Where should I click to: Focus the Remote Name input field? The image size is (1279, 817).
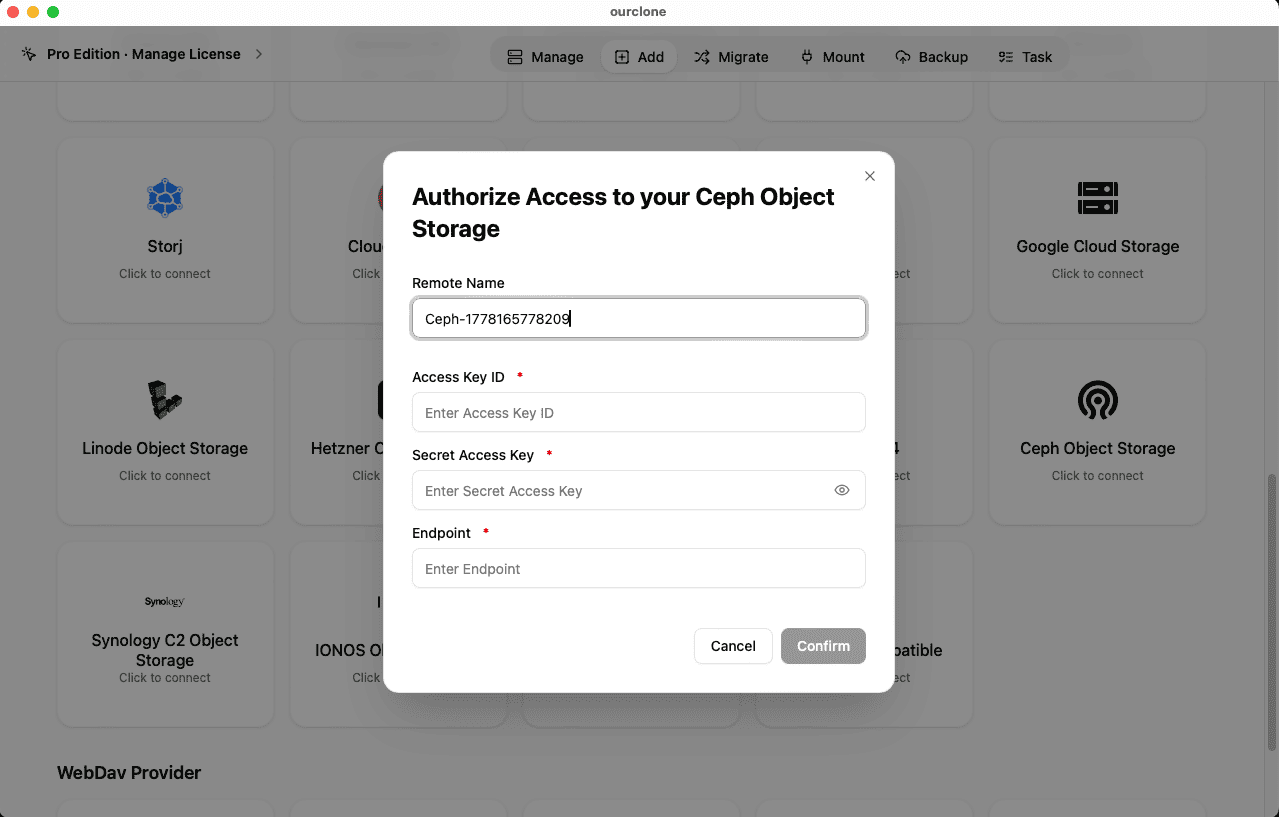pyautogui.click(x=639, y=318)
